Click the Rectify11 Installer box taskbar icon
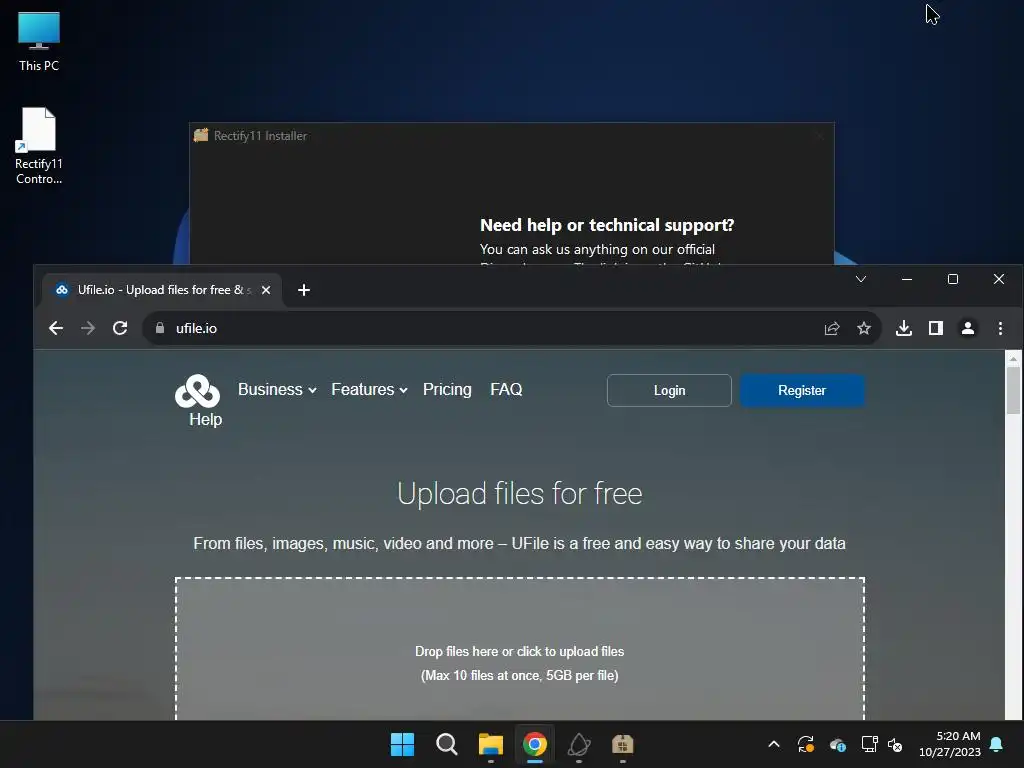This screenshot has width=1024, height=768. [x=622, y=744]
